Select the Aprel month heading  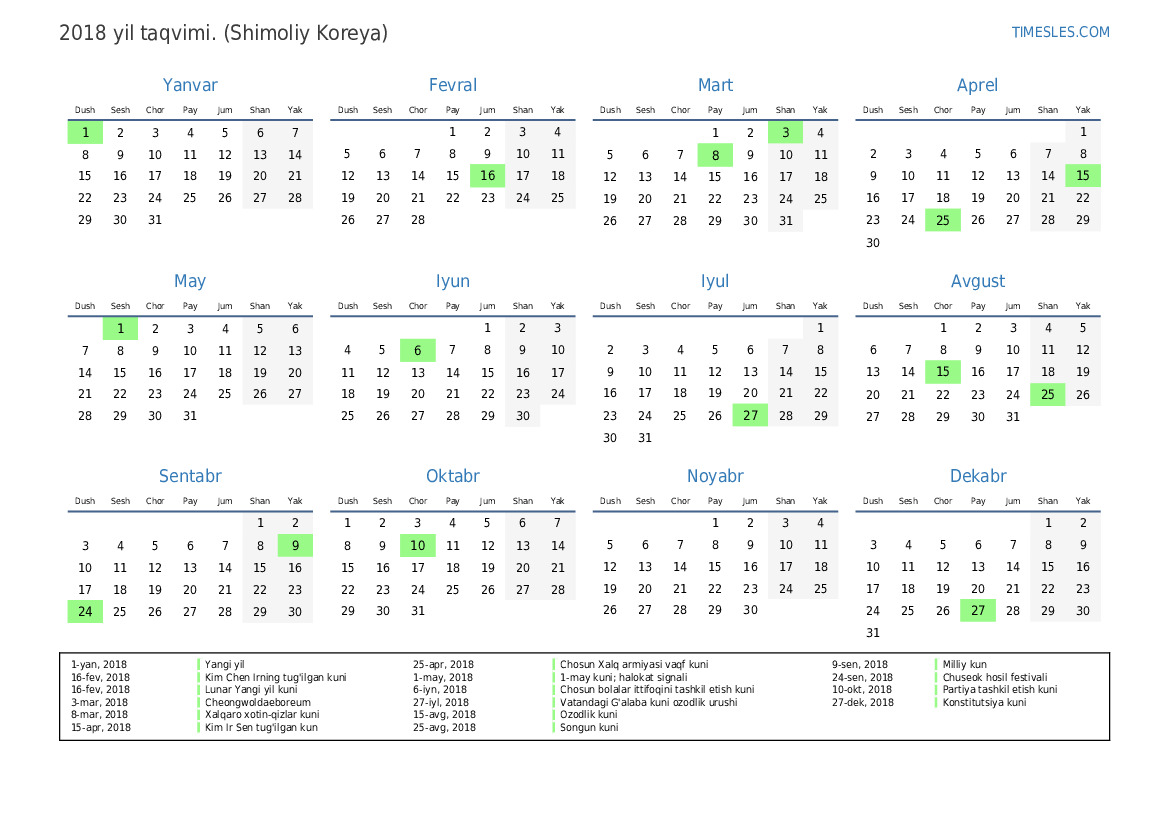[x=977, y=85]
